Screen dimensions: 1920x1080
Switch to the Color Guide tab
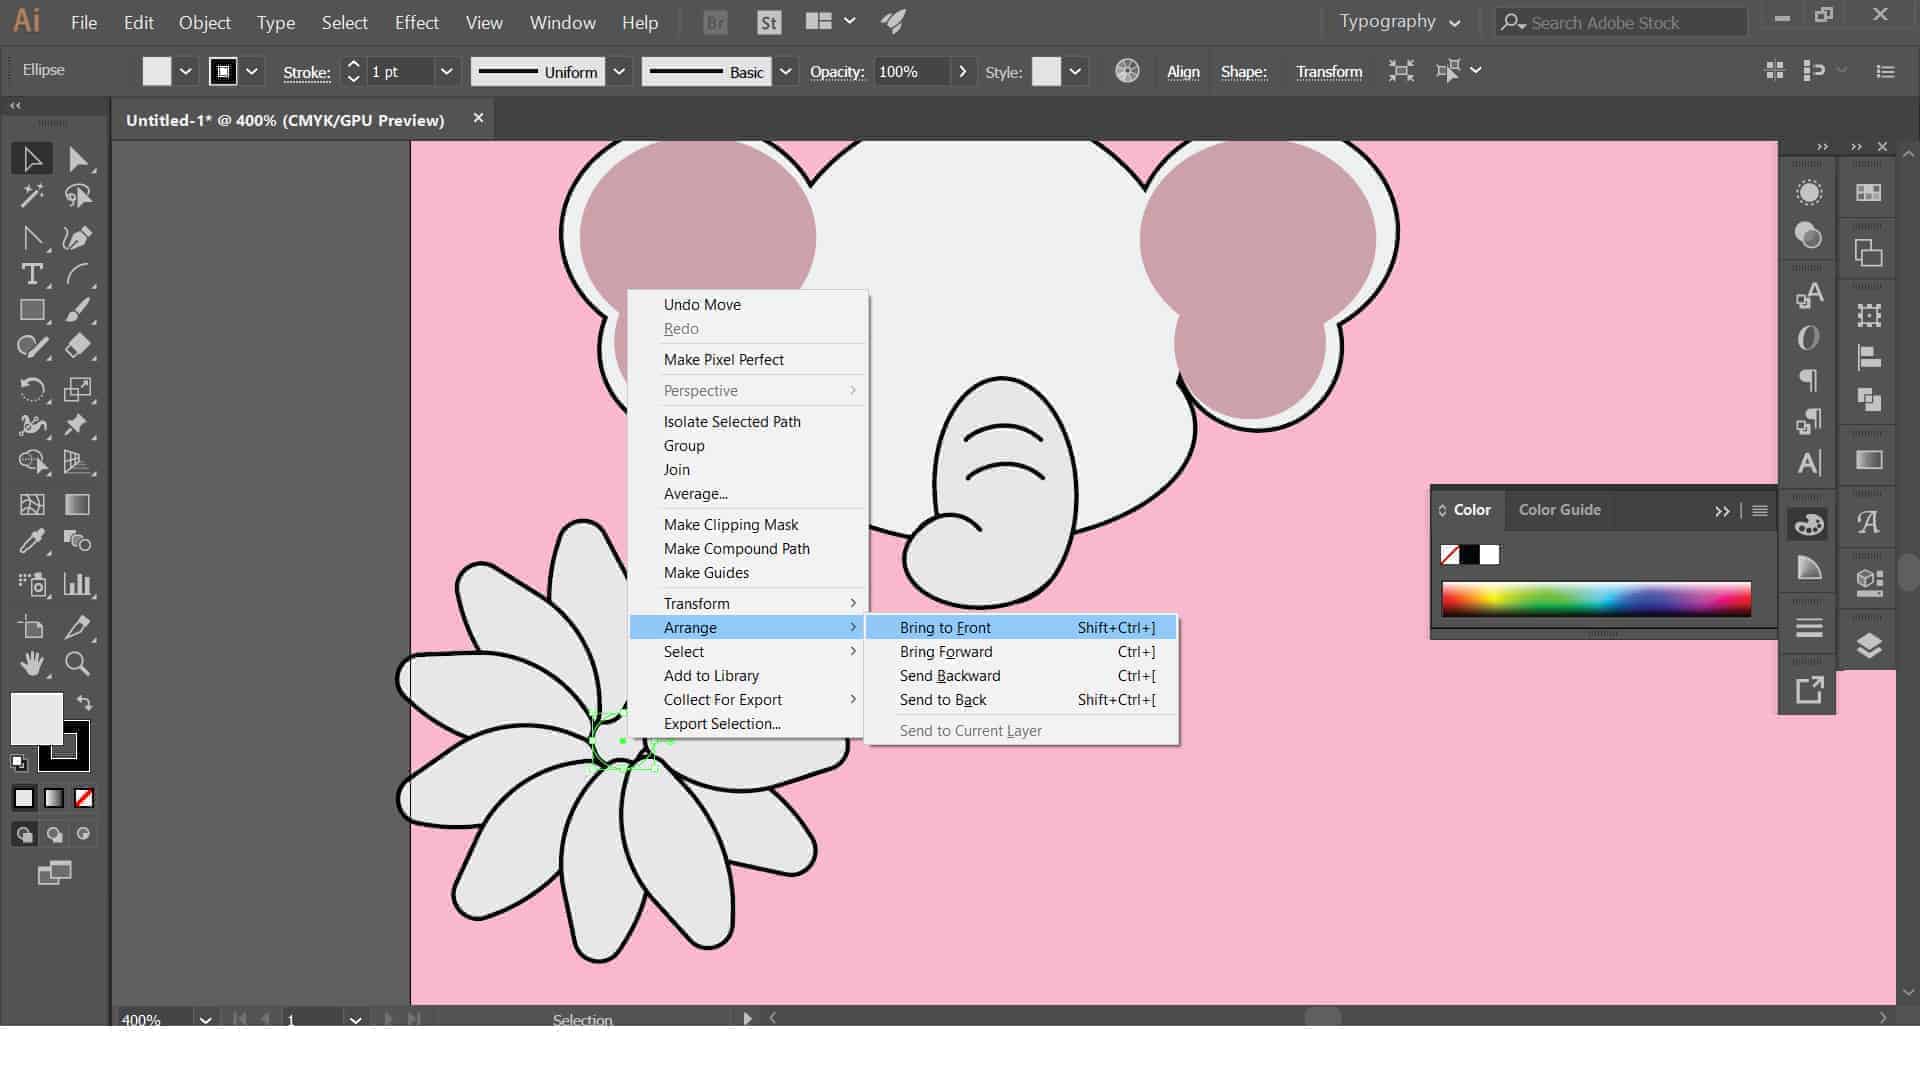click(1559, 510)
